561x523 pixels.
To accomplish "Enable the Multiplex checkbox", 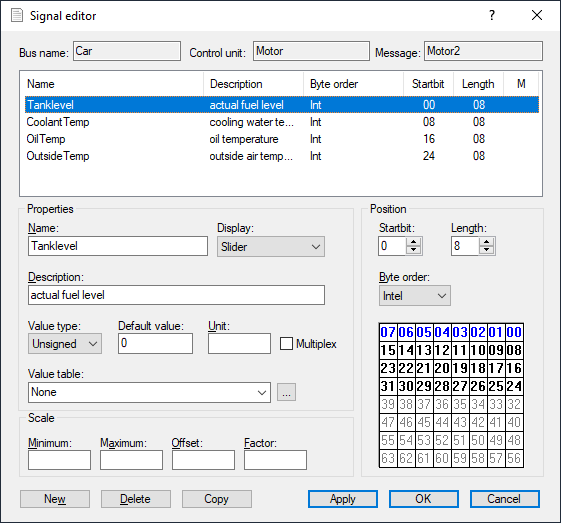I will 286,343.
